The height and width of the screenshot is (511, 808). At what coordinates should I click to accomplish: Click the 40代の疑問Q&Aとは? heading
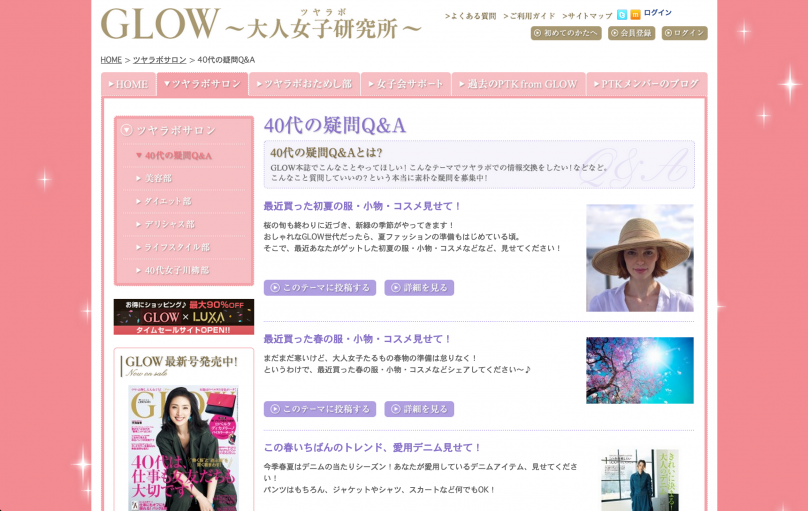[326, 152]
